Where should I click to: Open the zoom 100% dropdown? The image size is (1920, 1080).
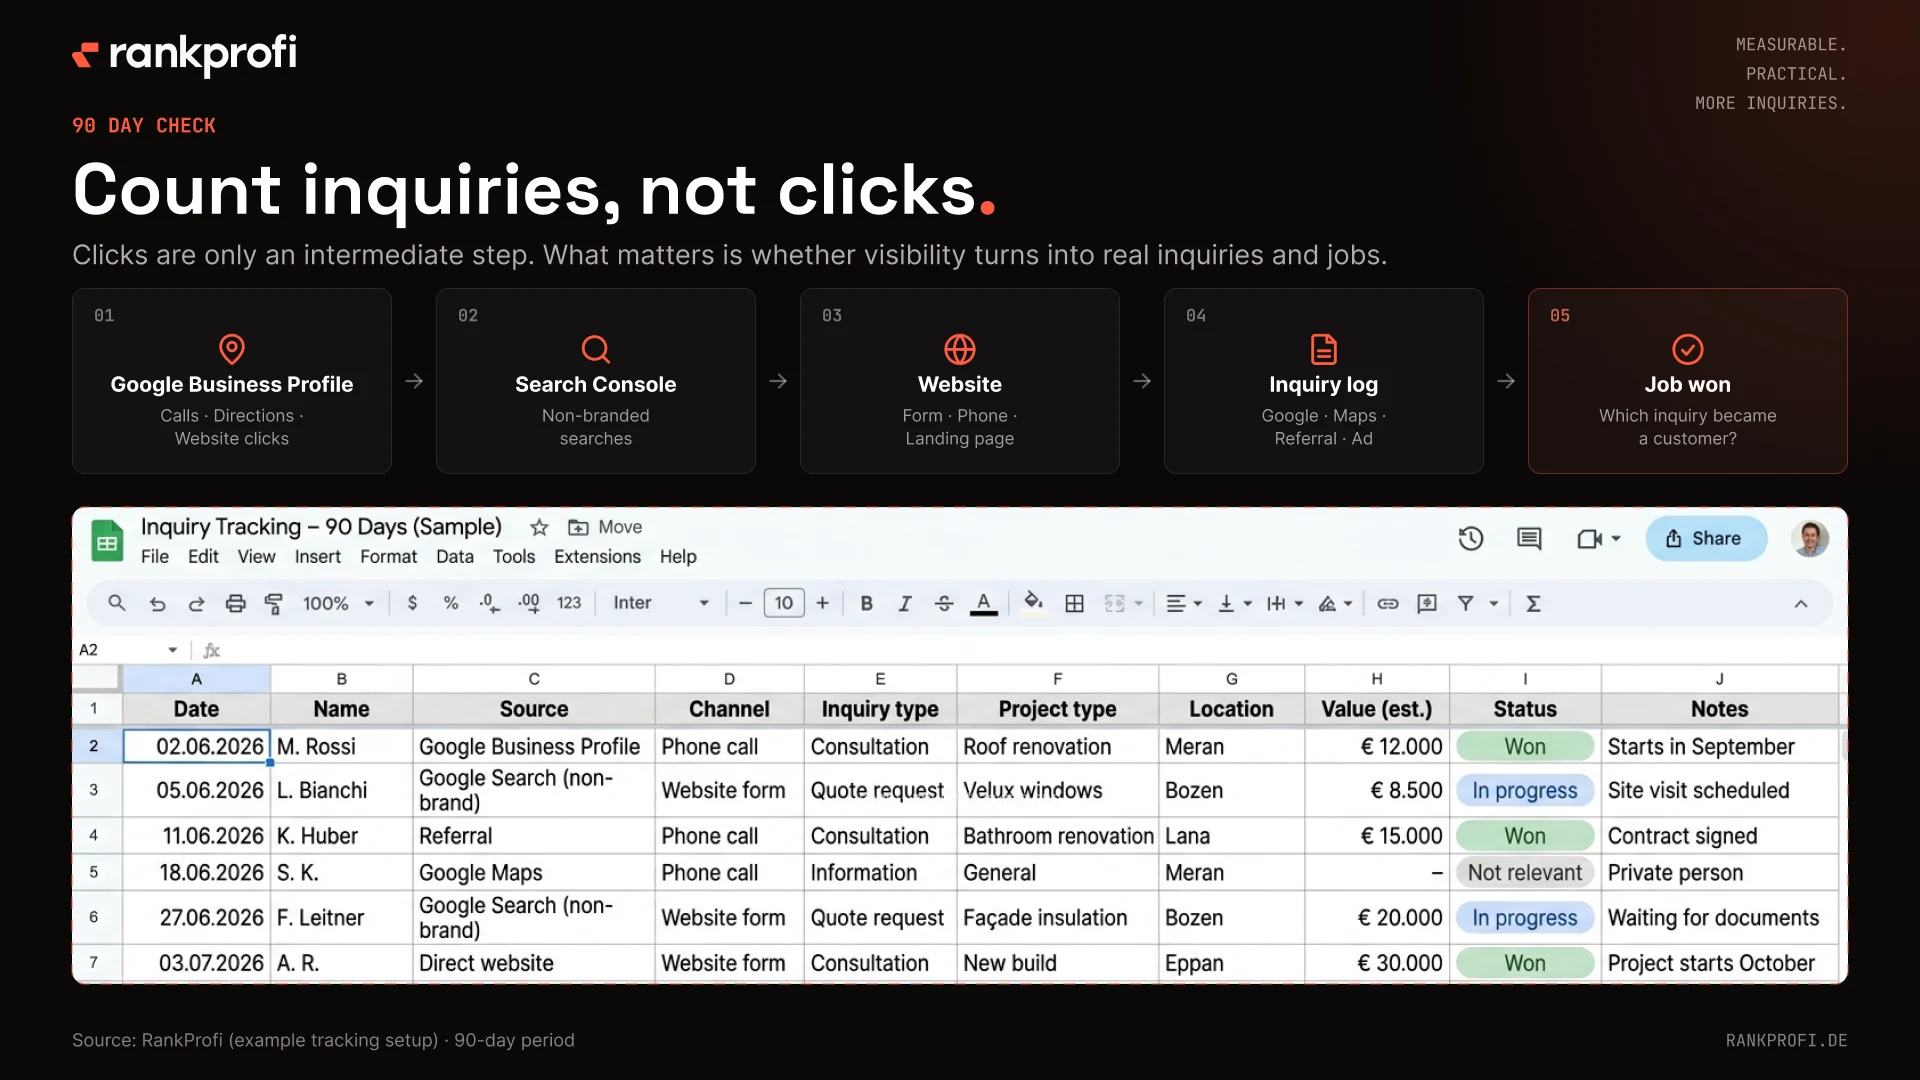coord(338,603)
